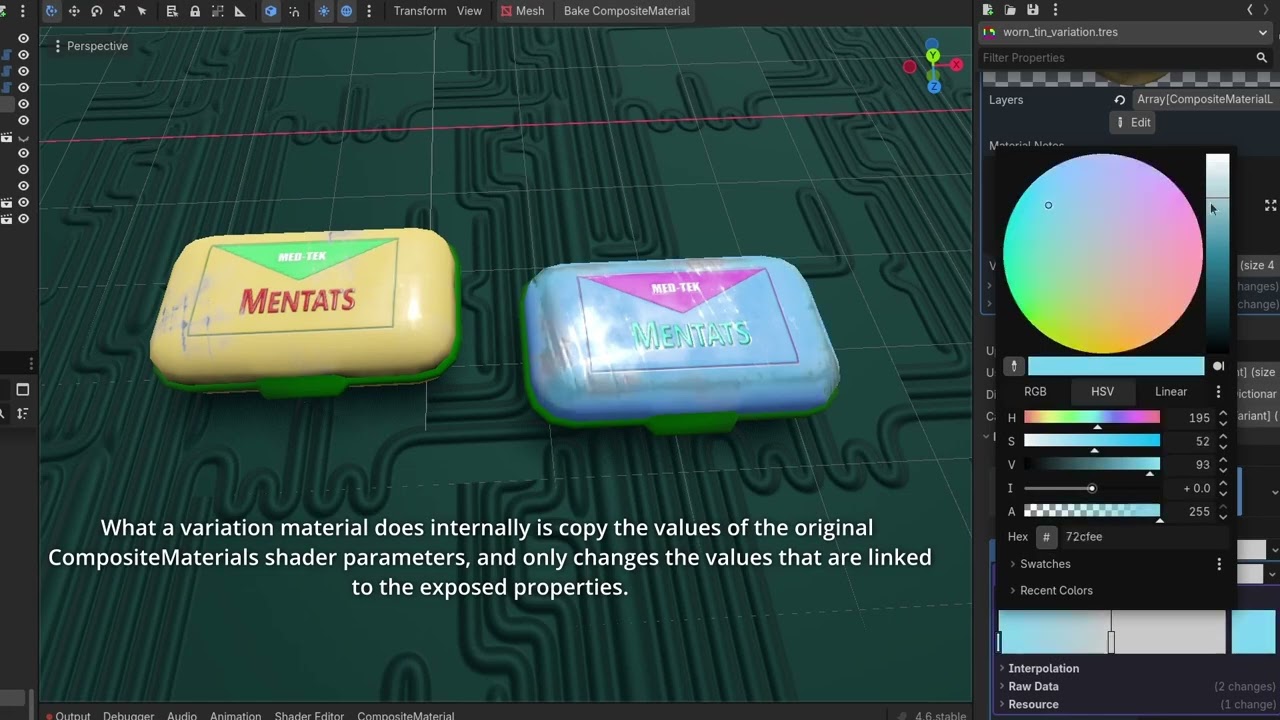This screenshot has height=720, width=1280.
Task: Adjust the H hue slider
Action: point(1092,418)
